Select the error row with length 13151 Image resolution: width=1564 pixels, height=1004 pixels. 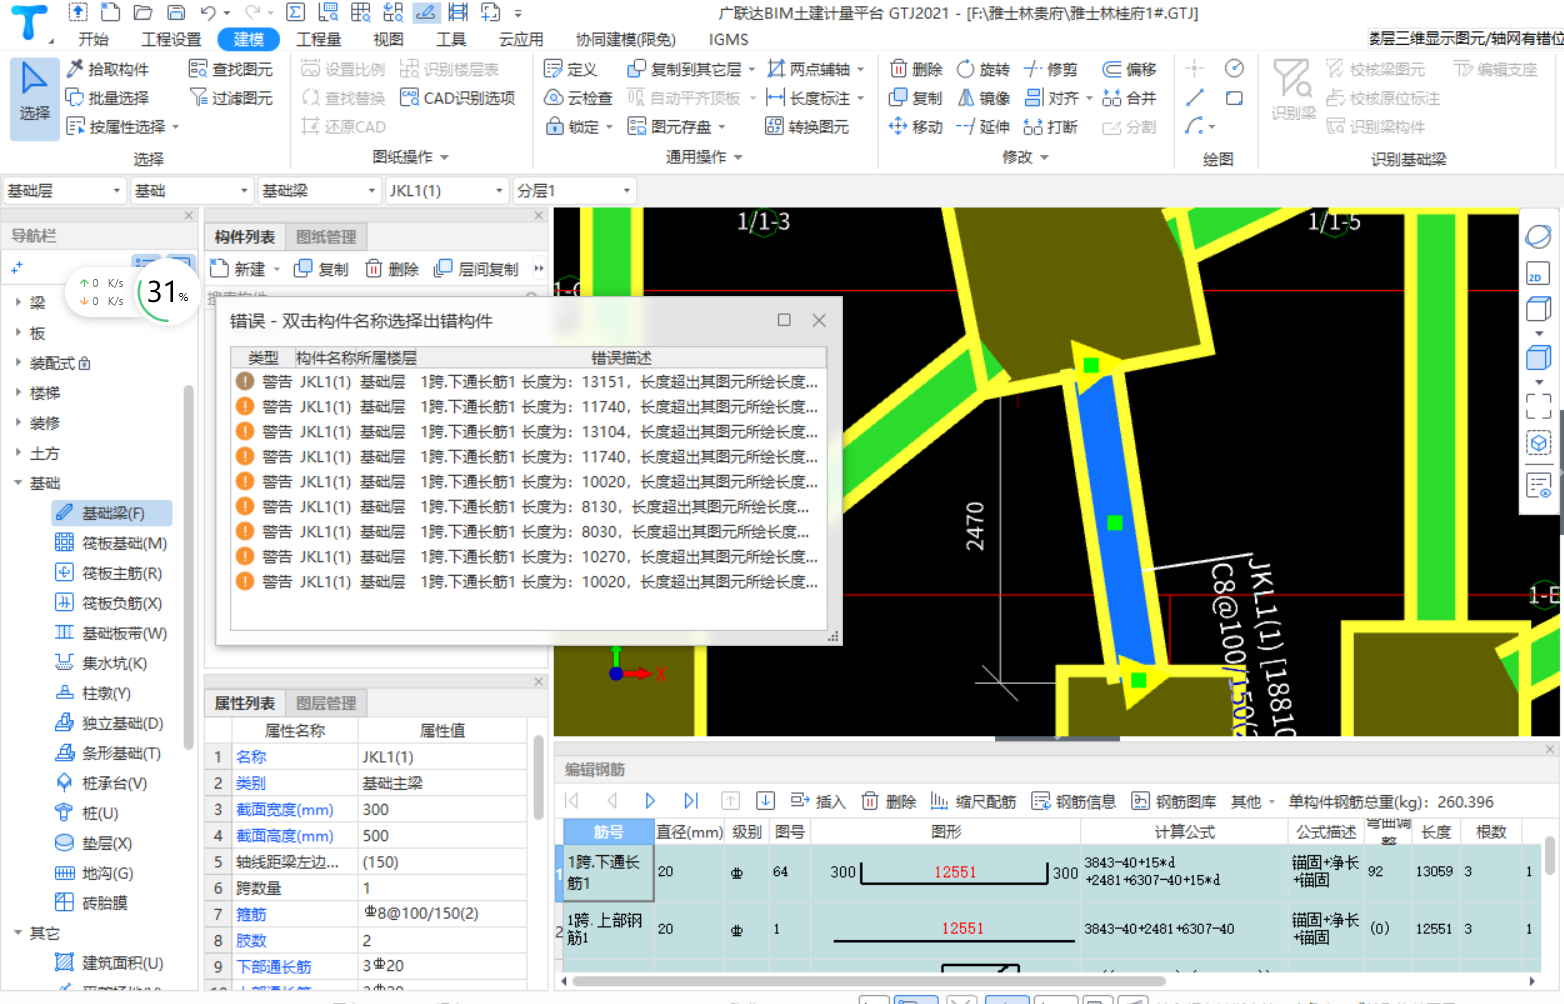pyautogui.click(x=528, y=381)
